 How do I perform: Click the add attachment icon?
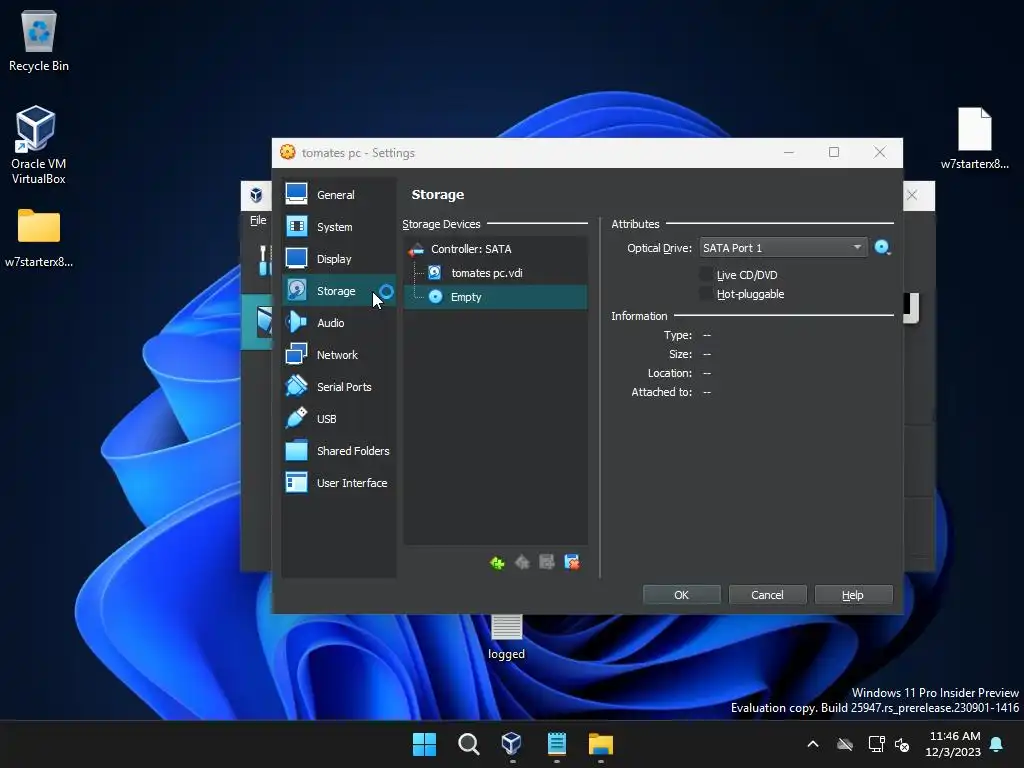547,562
